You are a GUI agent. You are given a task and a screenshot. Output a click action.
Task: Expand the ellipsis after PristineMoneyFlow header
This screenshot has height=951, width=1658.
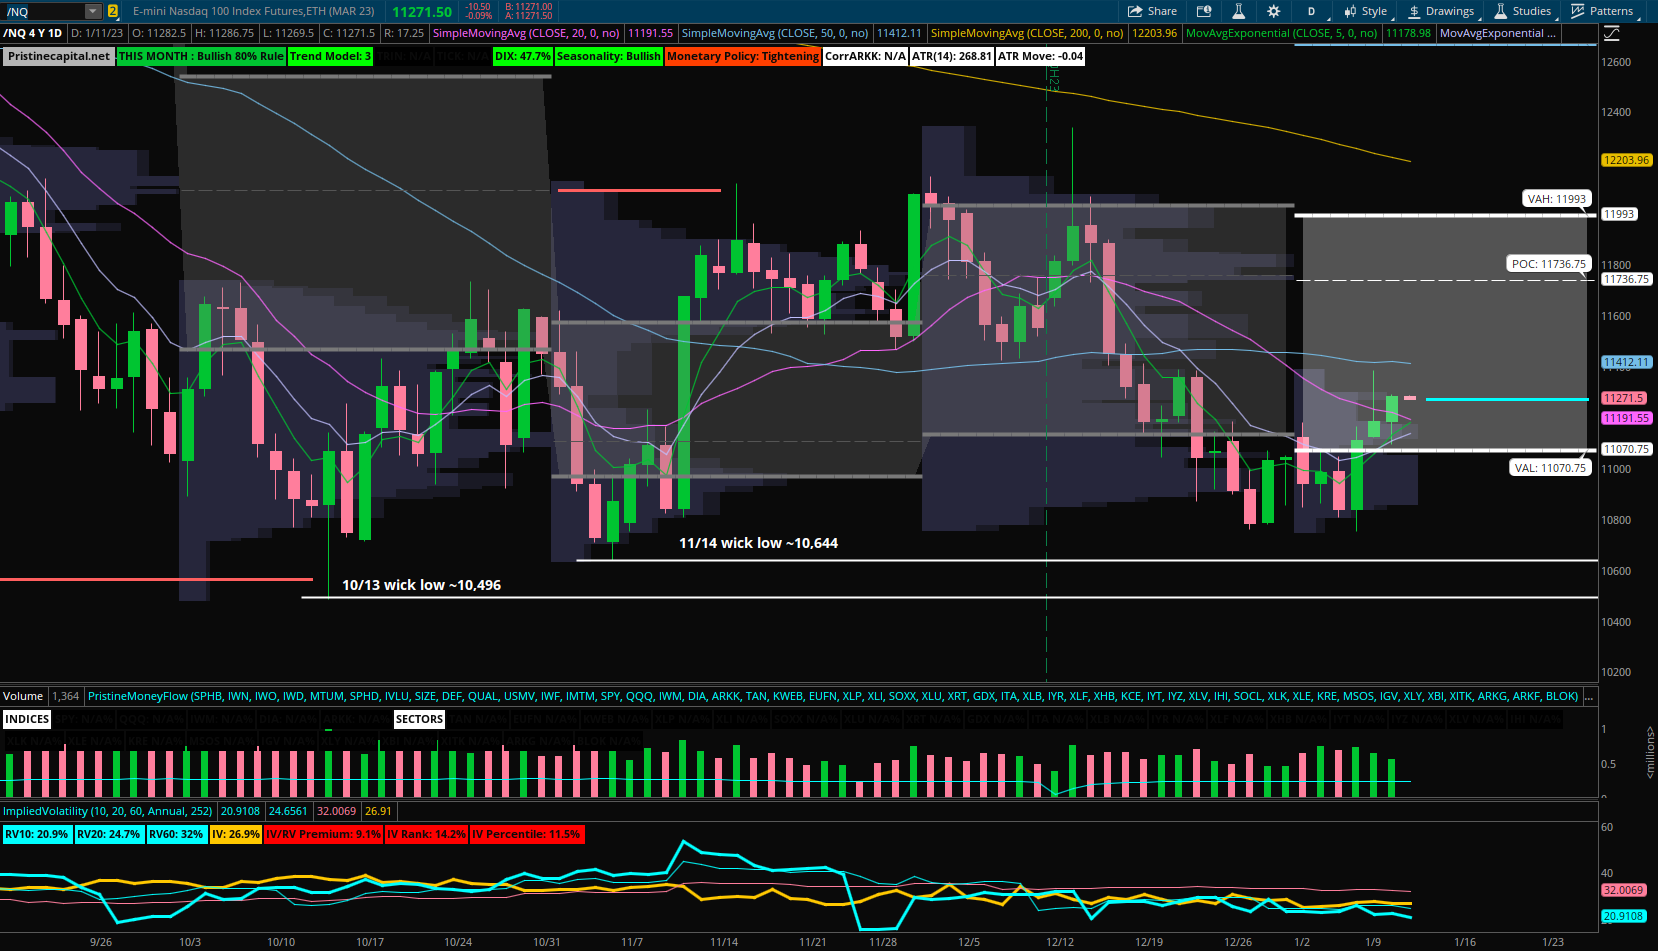point(1589,696)
